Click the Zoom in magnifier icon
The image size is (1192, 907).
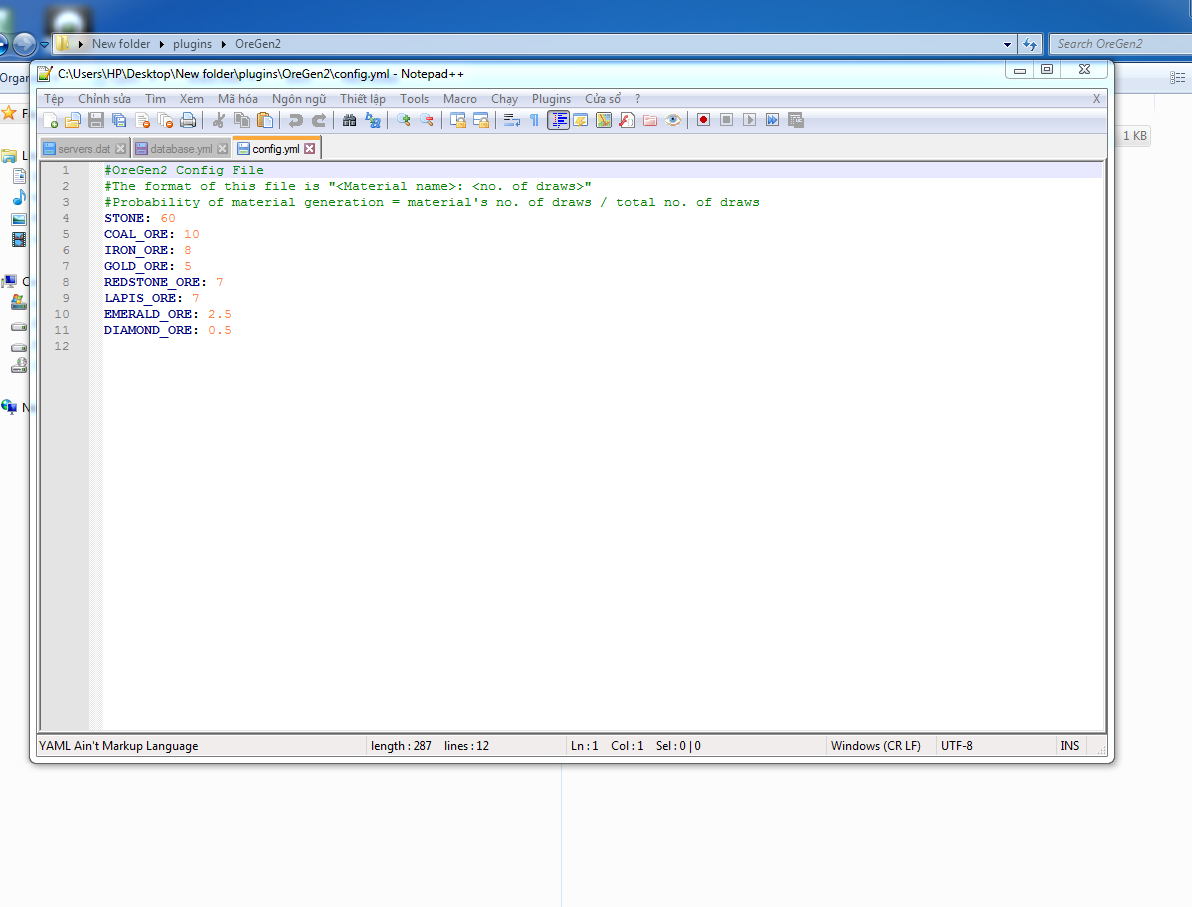pos(404,120)
